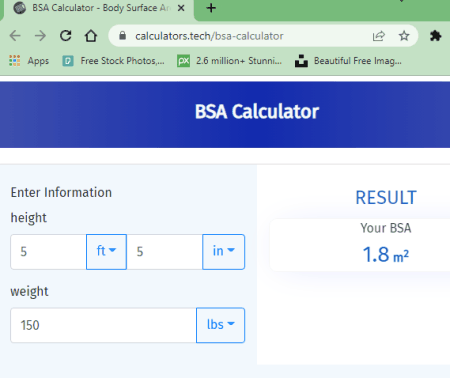
Task: Click the weight field label
Action: tap(29, 291)
